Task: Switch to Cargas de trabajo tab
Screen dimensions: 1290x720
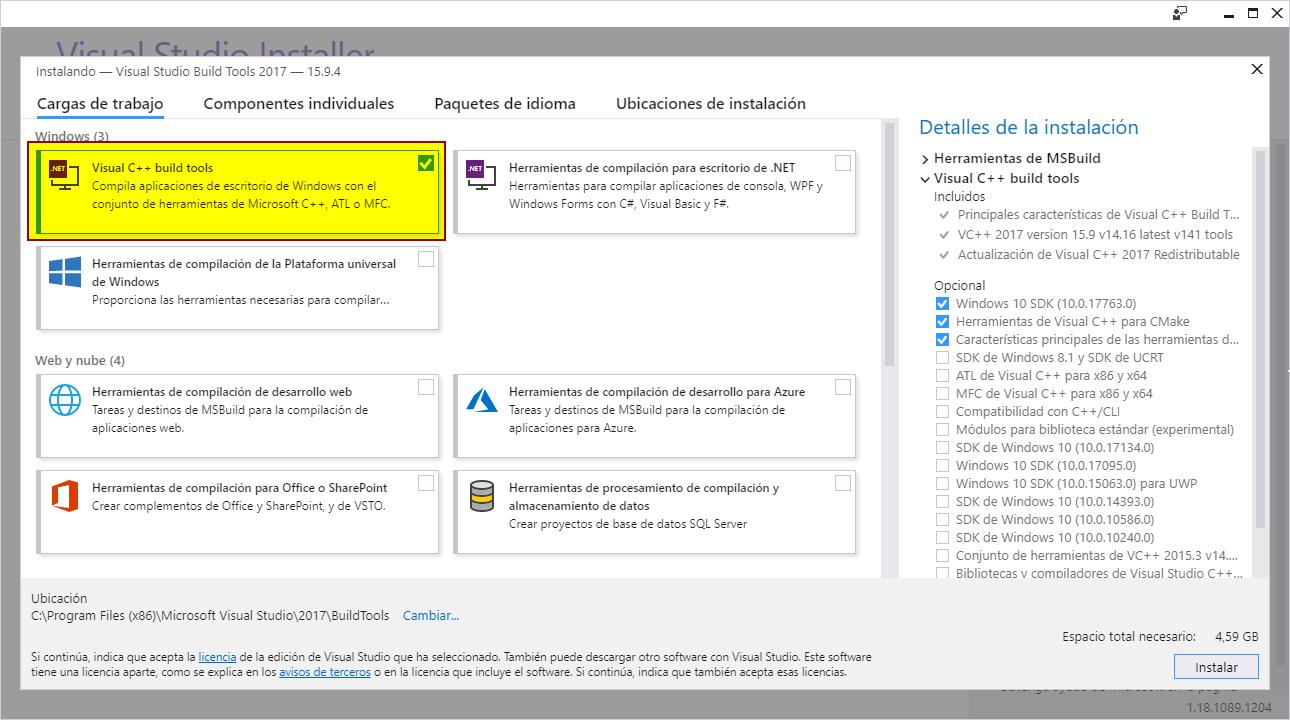Action: pos(100,104)
